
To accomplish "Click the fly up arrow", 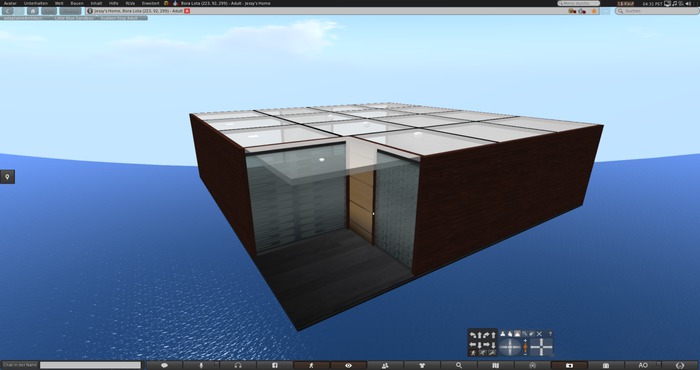I will 493,335.
